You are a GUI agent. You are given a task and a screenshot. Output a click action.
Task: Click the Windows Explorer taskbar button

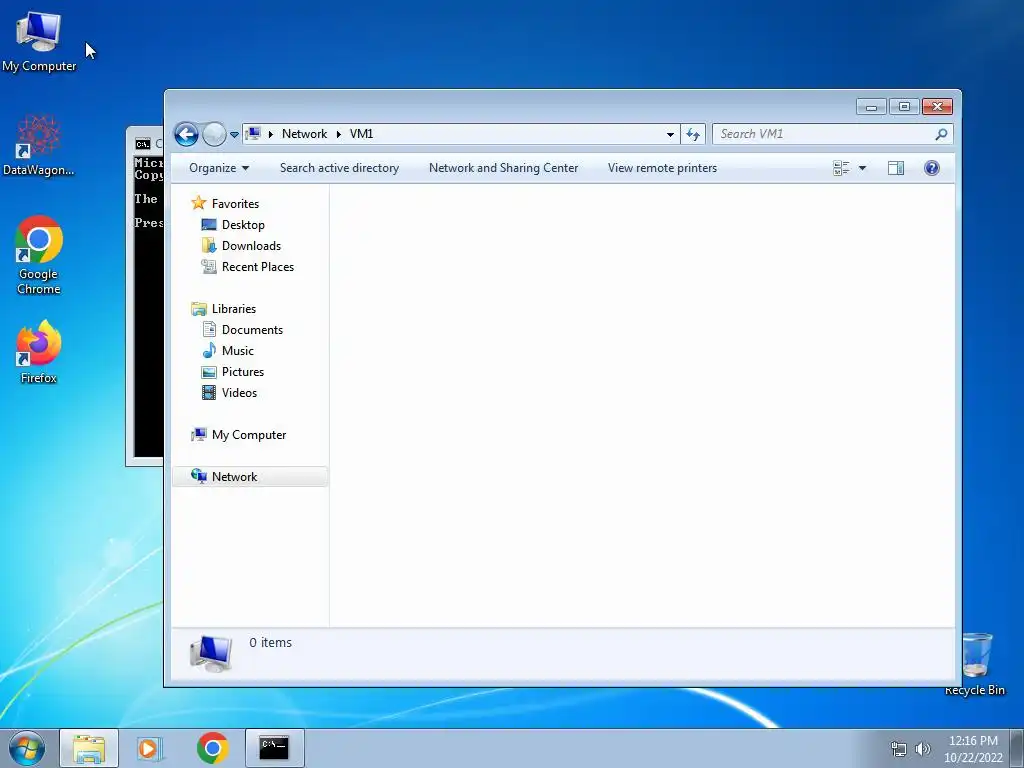click(x=89, y=748)
